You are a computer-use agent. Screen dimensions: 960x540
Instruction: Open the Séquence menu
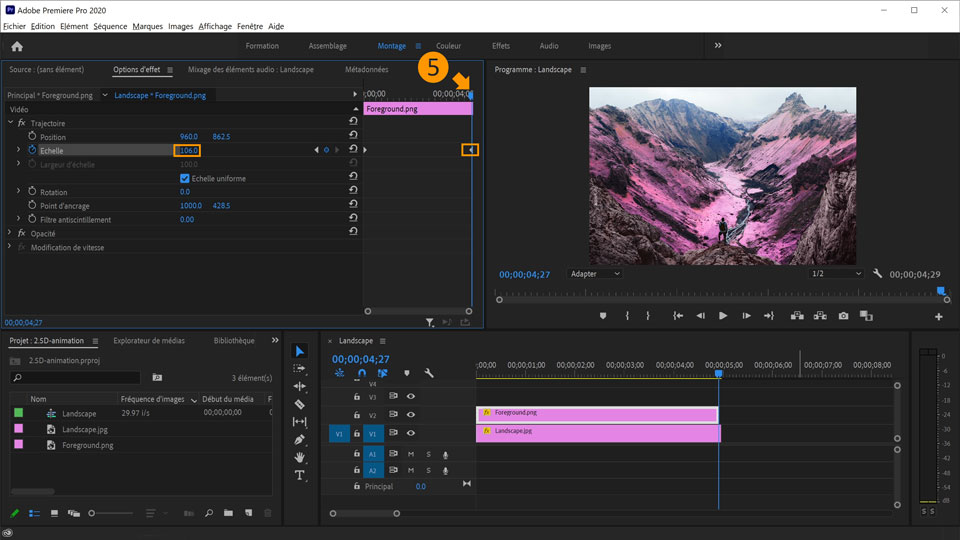click(110, 26)
